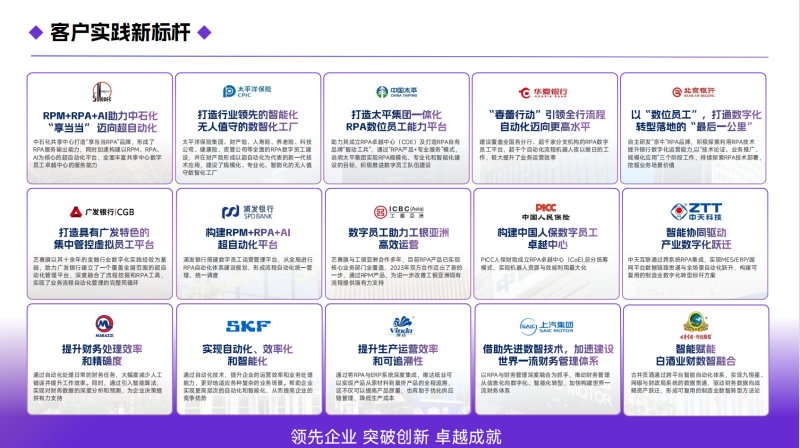Select headline 打造具有广发特色的集中管控虚拟员工平台
This screenshot has height=448, width=800.
(104, 238)
